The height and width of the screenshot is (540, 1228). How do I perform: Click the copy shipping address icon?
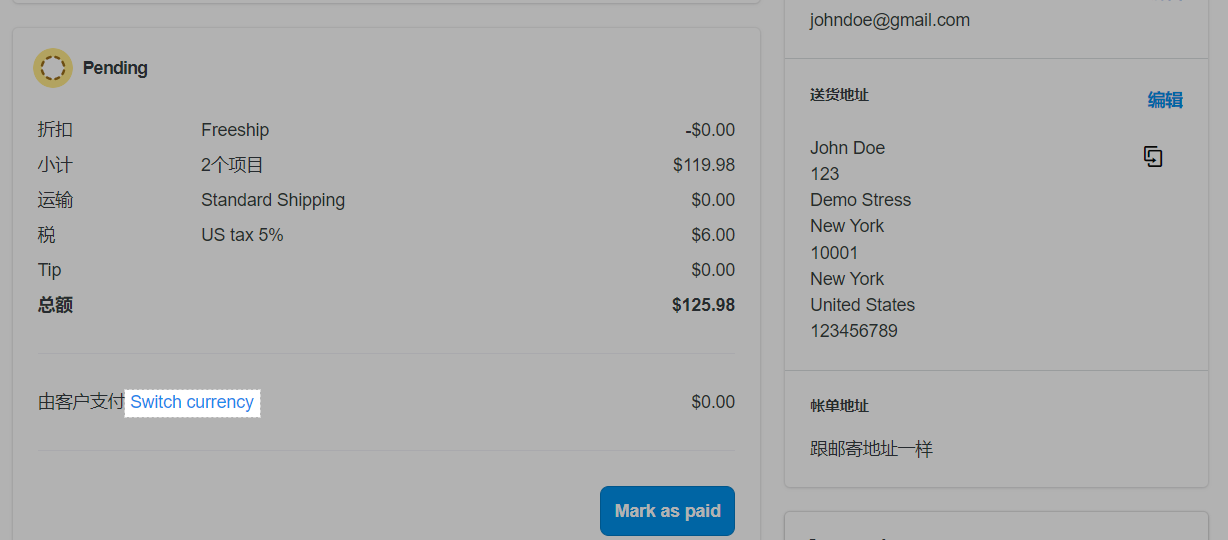[1153, 157]
